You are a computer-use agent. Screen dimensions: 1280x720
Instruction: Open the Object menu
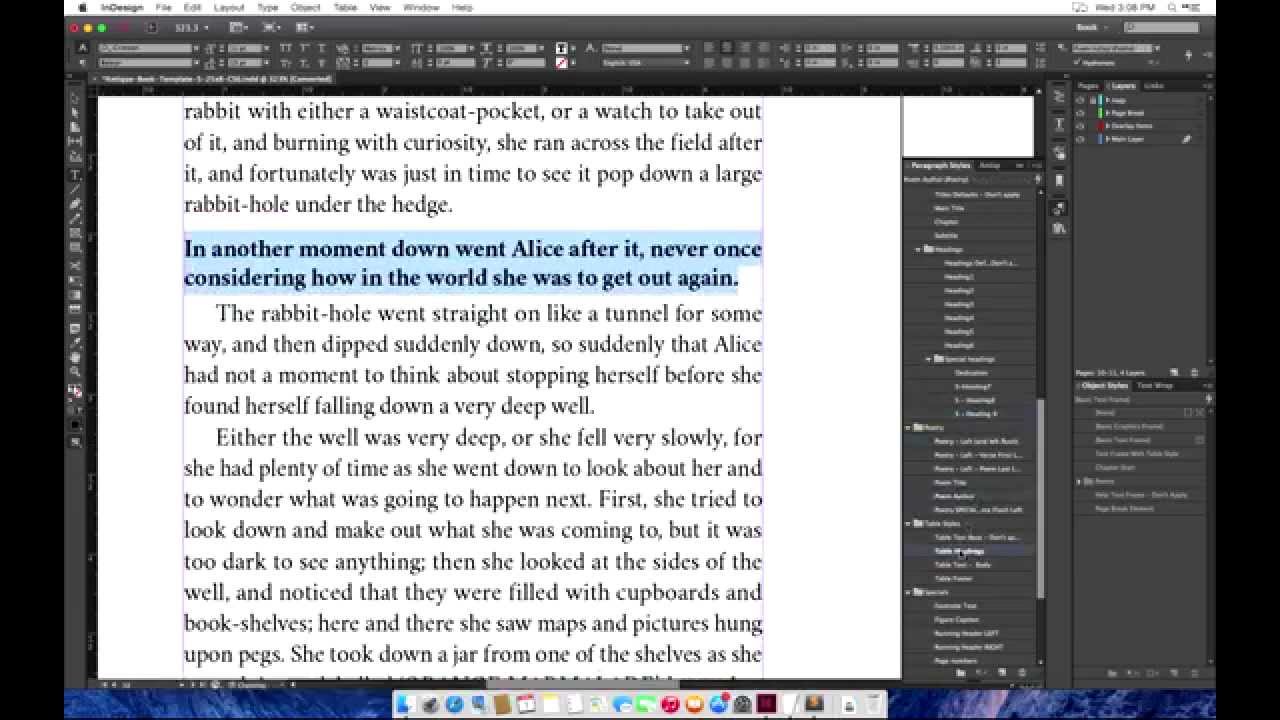305,7
